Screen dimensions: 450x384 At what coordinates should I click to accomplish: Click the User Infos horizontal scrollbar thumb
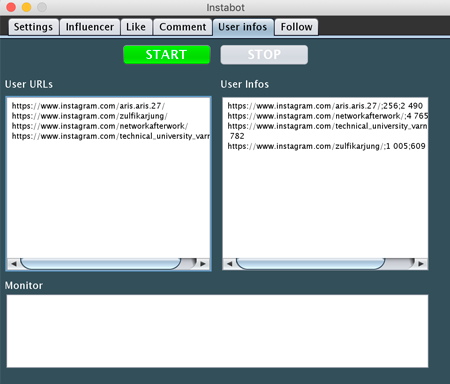point(311,264)
